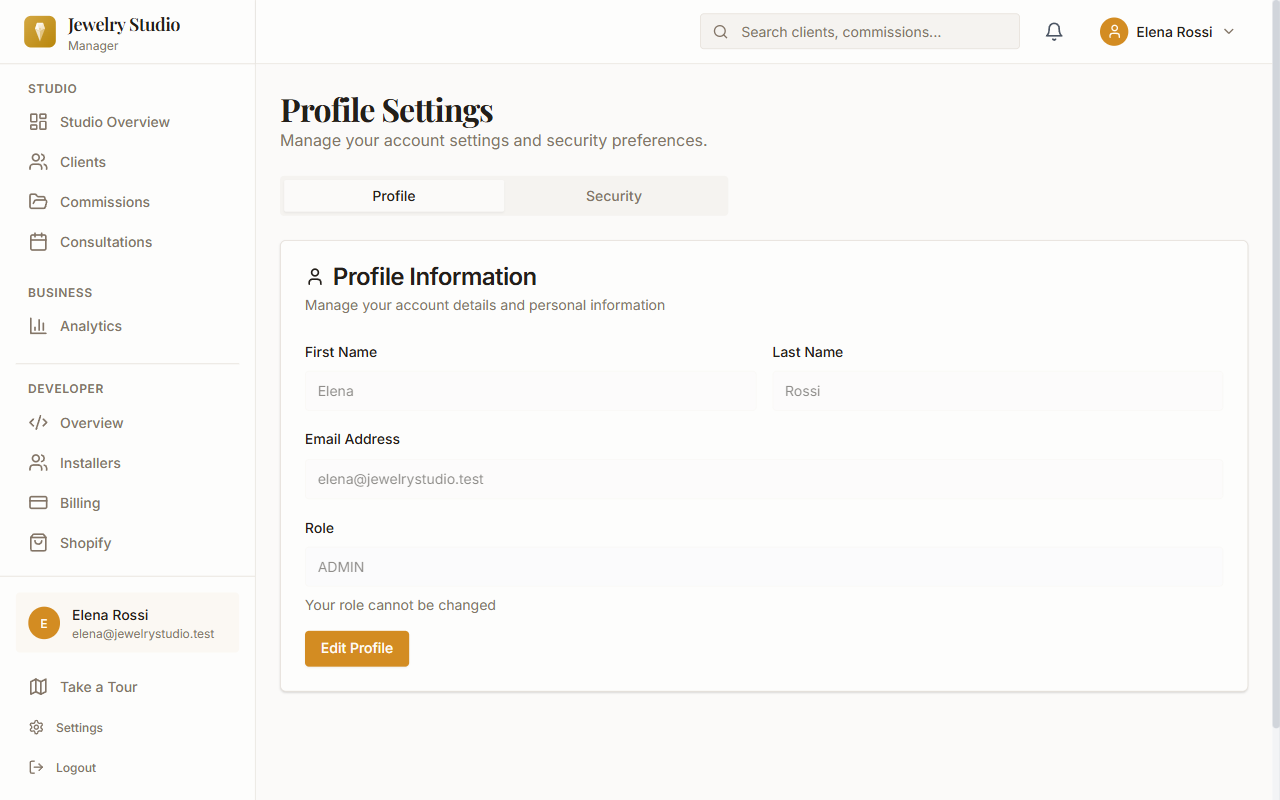Open the Consultations calendar icon

coord(38,242)
